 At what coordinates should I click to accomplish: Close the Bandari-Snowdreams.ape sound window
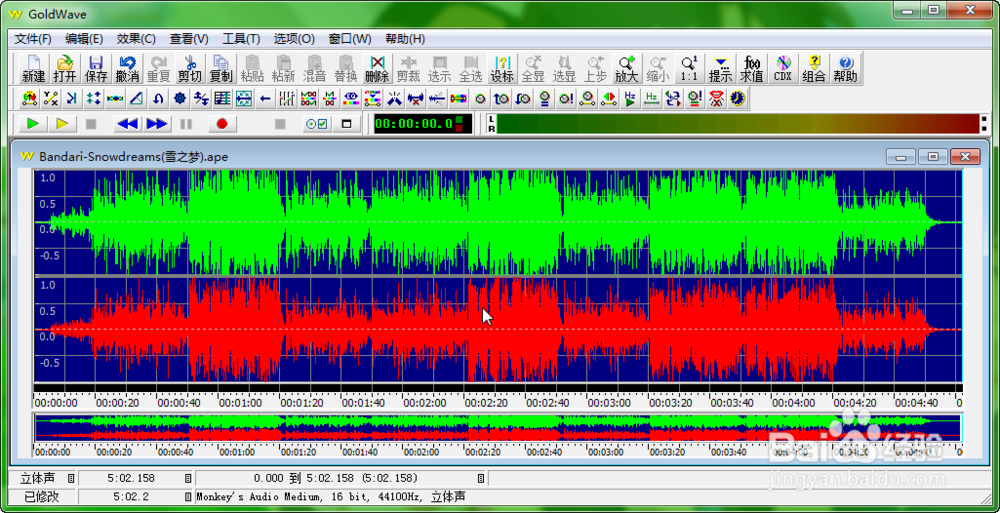[x=964, y=156]
